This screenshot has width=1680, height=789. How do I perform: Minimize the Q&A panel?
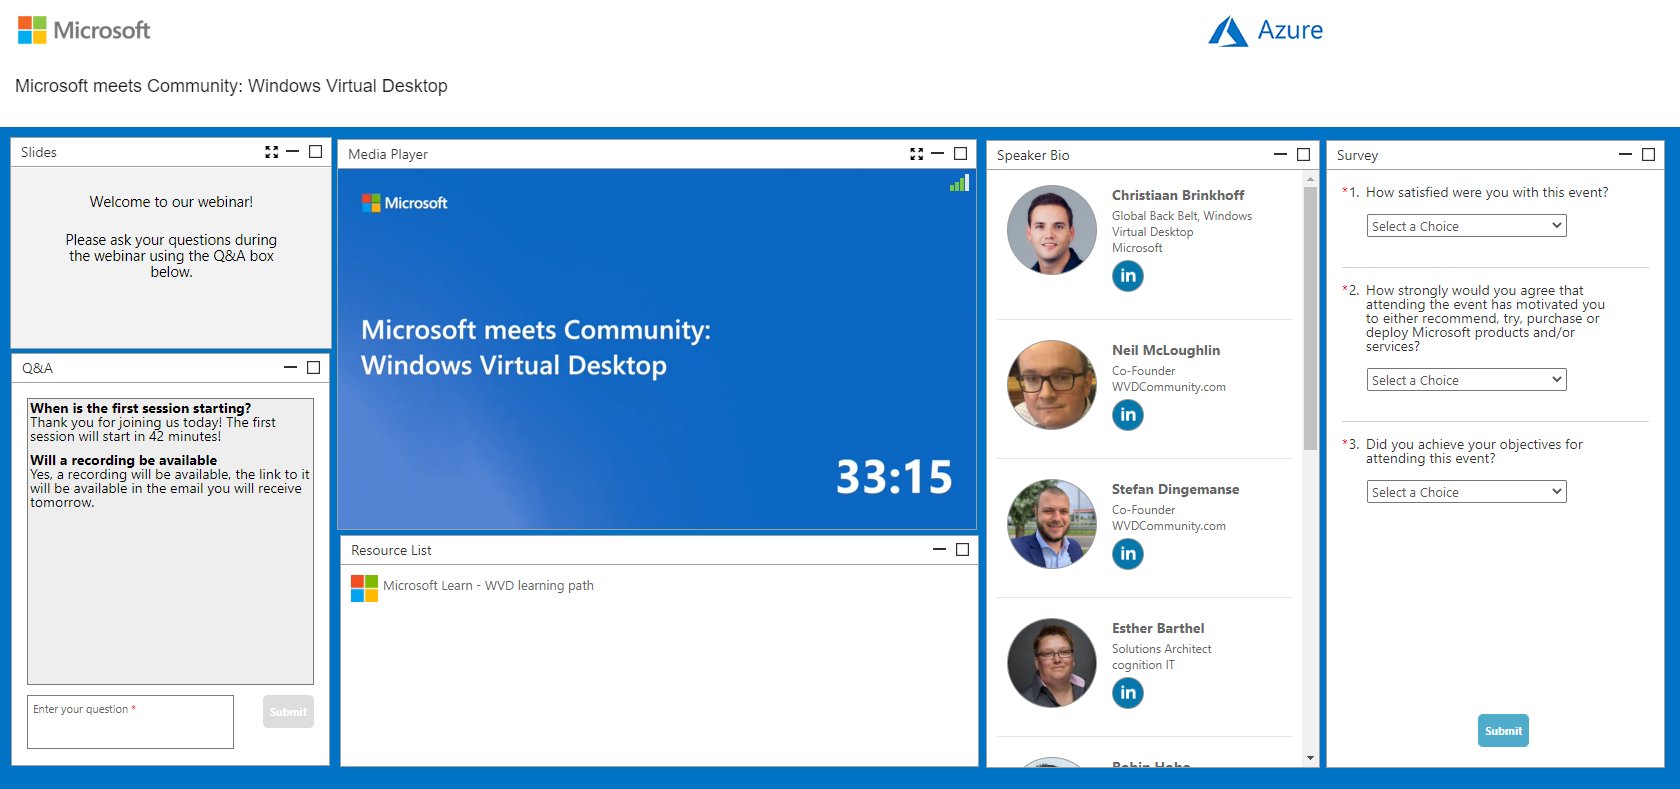pos(291,368)
